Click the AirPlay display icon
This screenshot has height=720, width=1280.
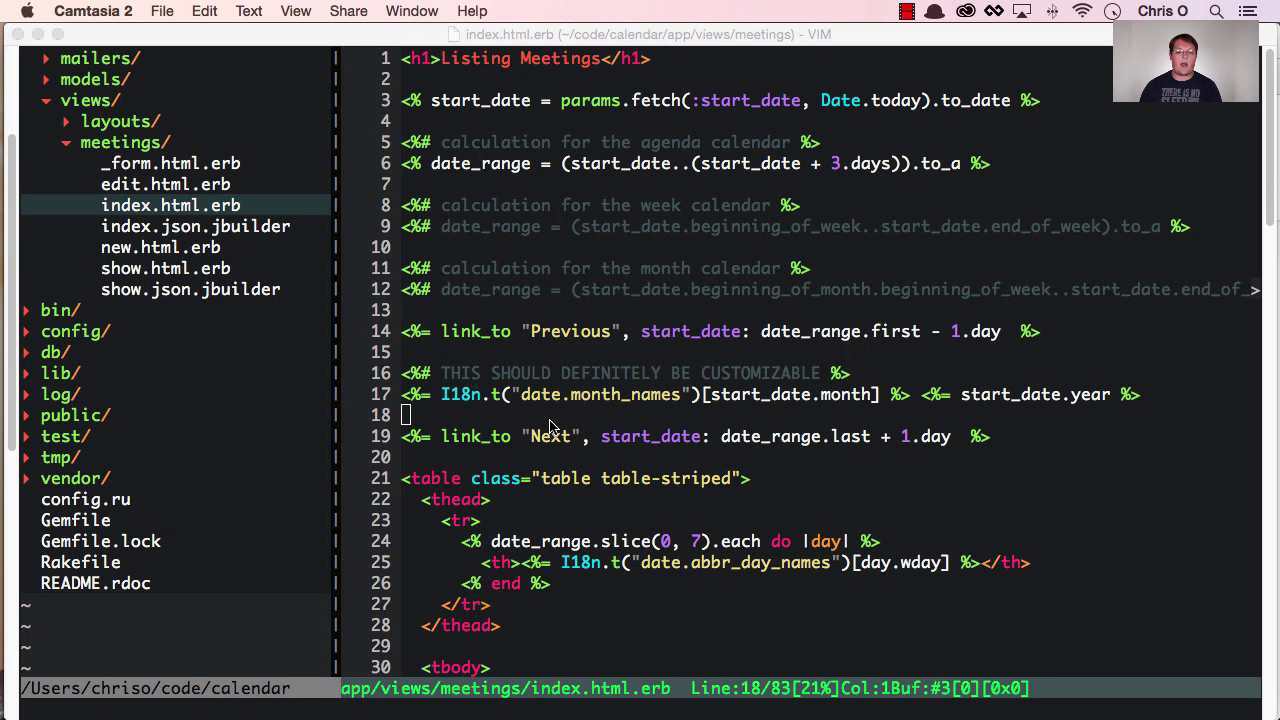click(x=1022, y=11)
